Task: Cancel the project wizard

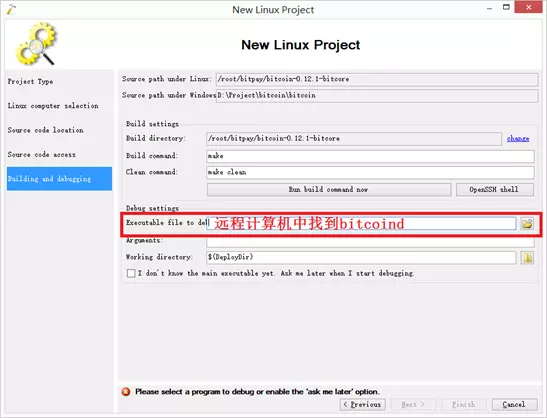Action: 514,404
